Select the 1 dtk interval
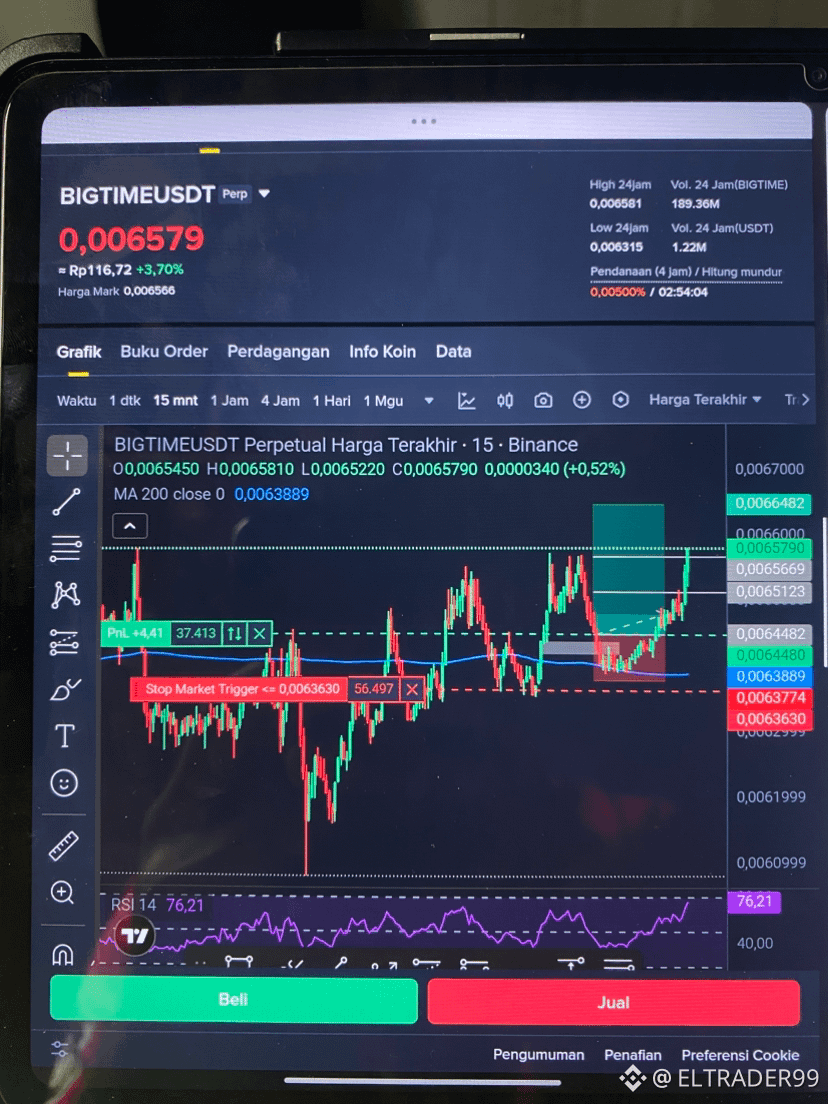 125,401
